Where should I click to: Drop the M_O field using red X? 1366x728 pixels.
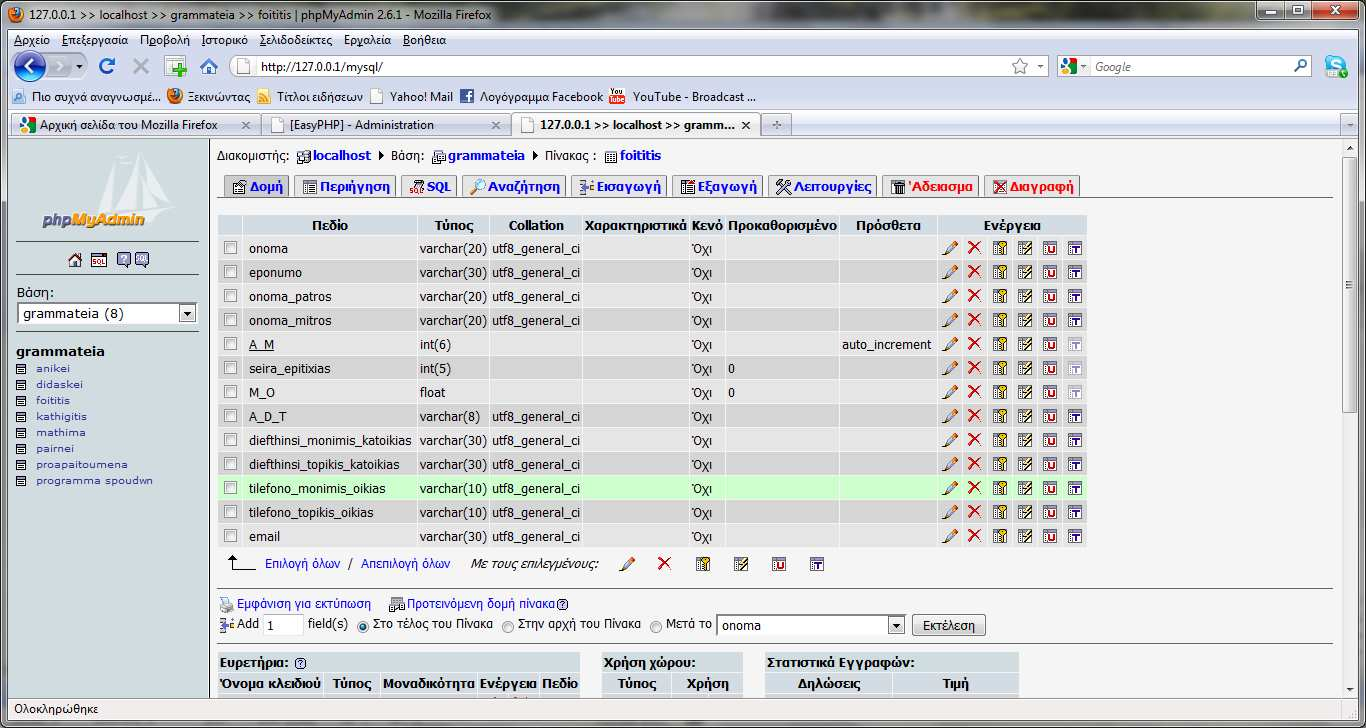[x=974, y=392]
